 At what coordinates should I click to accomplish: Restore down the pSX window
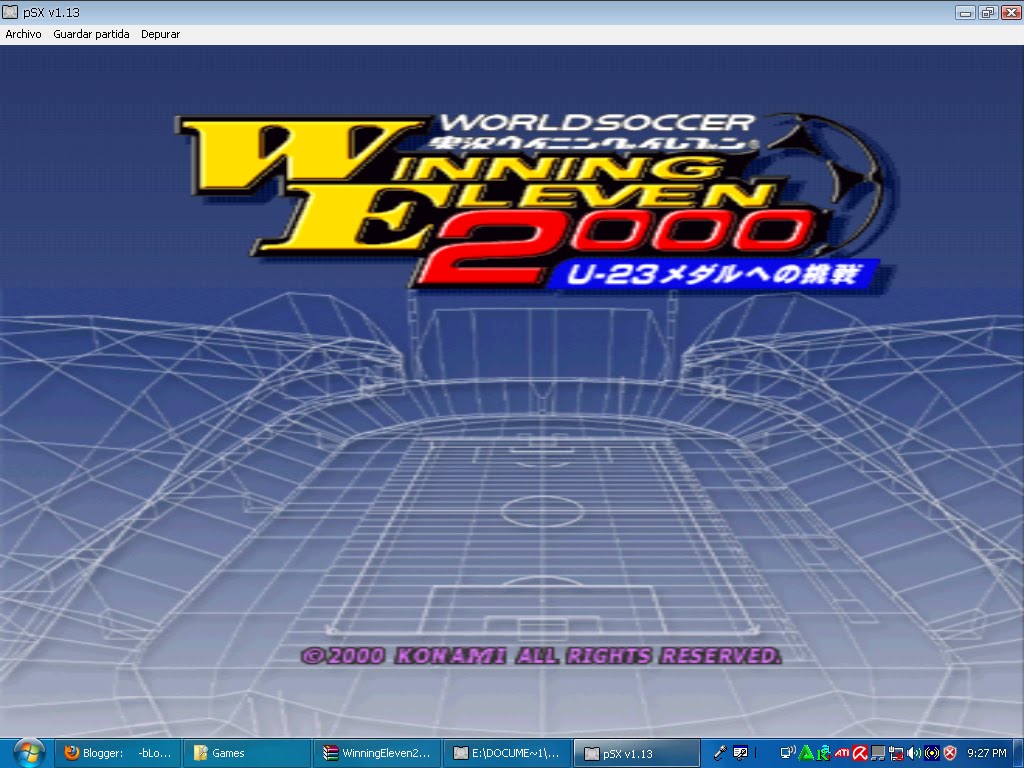coord(988,12)
